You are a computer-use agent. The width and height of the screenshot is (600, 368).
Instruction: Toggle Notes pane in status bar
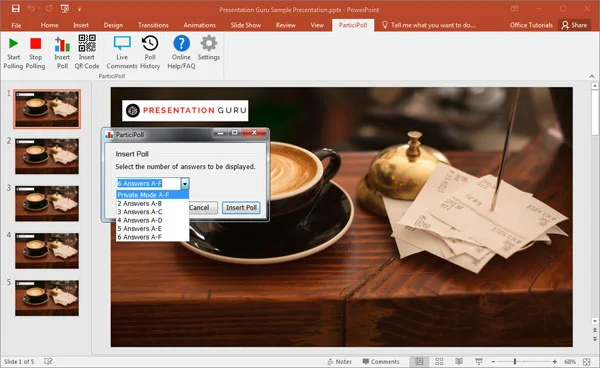pyautogui.click(x=339, y=361)
